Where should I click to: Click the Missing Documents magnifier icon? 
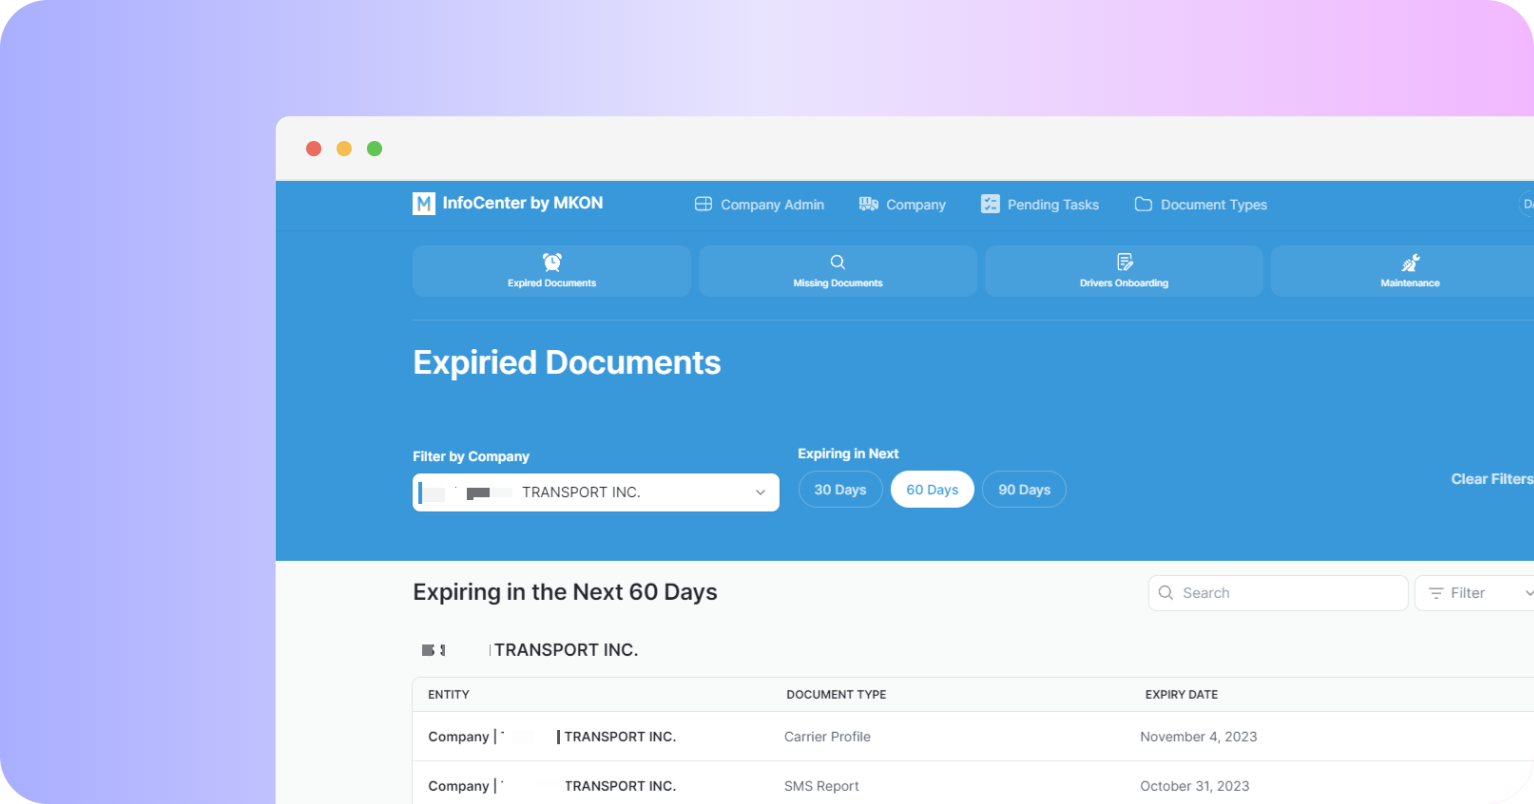[x=838, y=262]
